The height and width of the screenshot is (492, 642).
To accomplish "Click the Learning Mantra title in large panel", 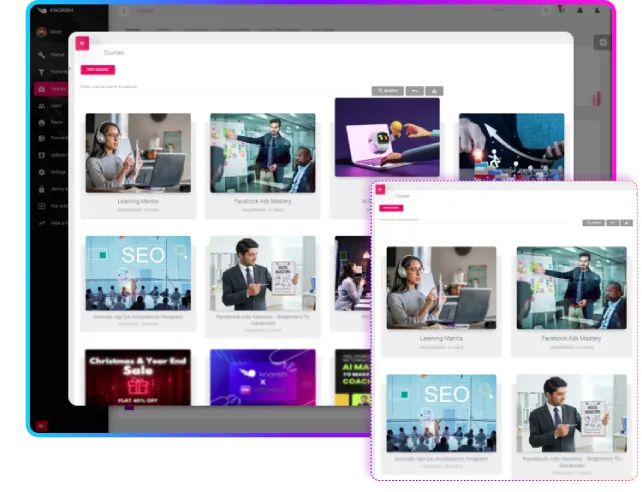I will 138,201.
